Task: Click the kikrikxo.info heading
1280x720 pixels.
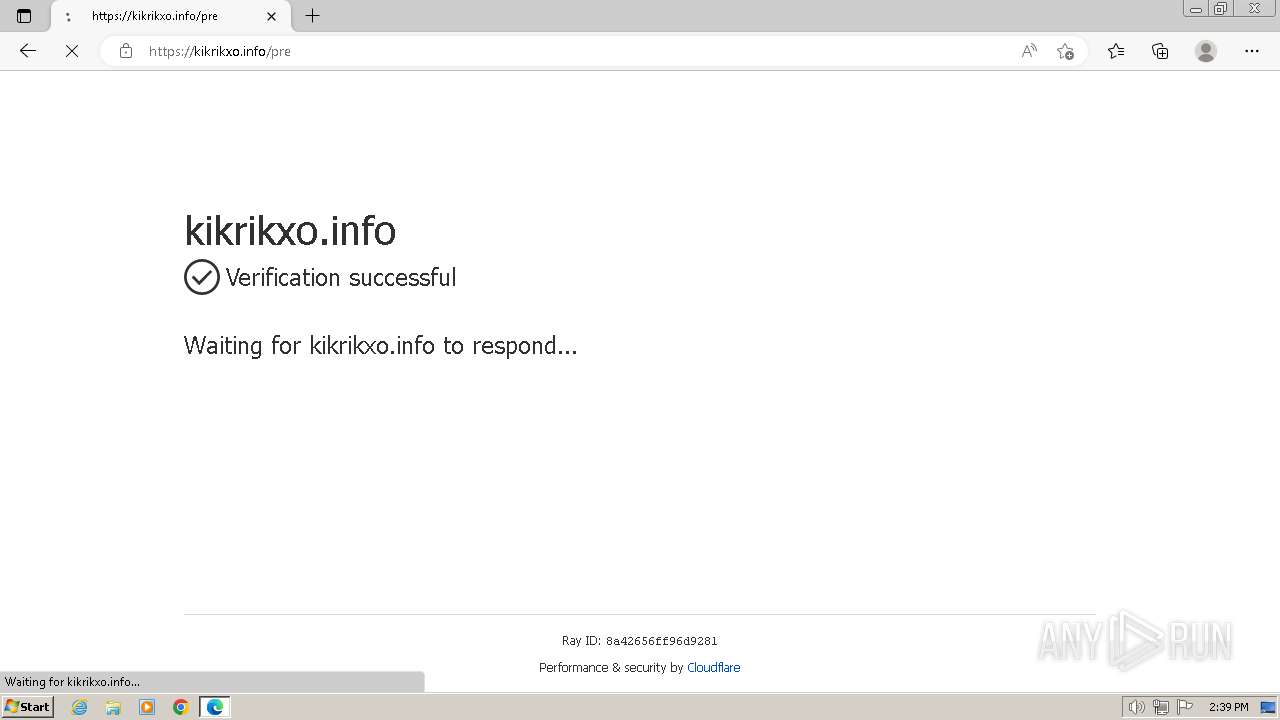Action: point(290,230)
